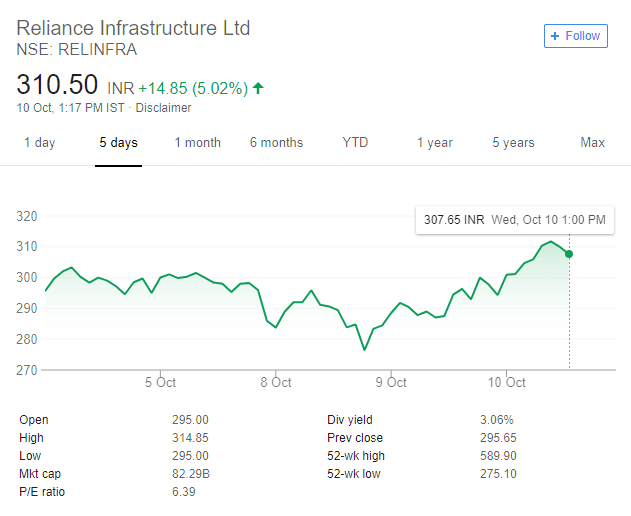Click the 8 Oct axis label
The height and width of the screenshot is (516, 631).
coord(276,382)
